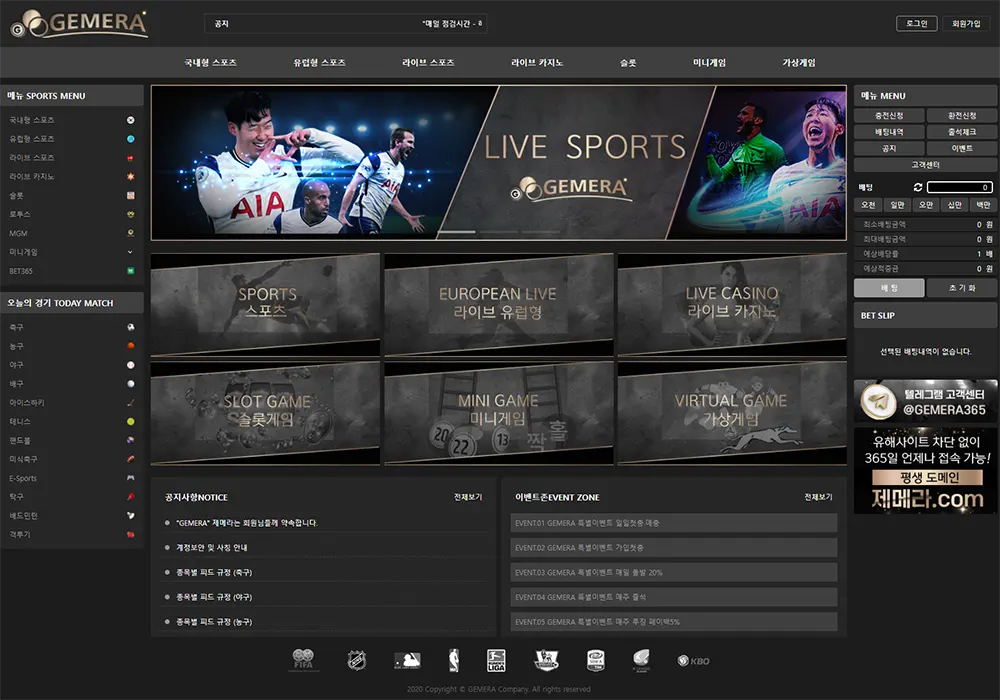Viewport: 1000px width, 700px height.
Task: Open the VIRTUAL GAME tile
Action: (732, 413)
